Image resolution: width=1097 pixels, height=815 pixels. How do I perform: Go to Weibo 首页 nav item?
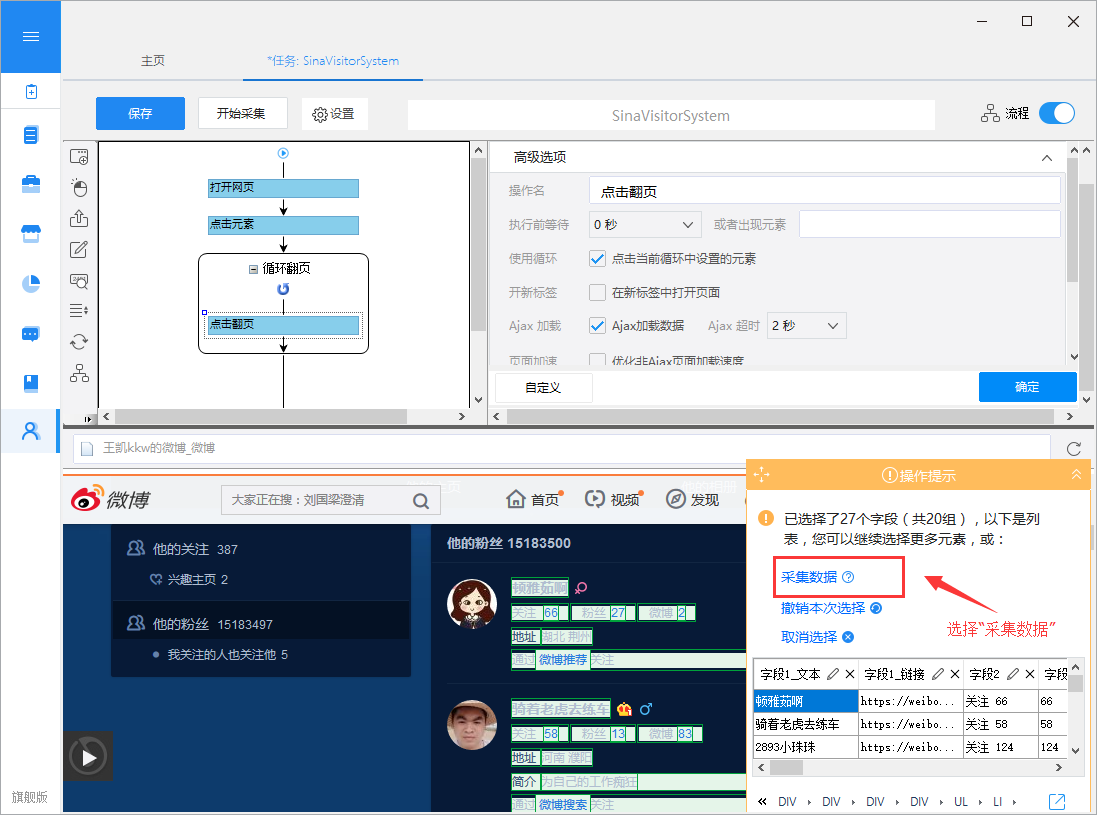535,499
